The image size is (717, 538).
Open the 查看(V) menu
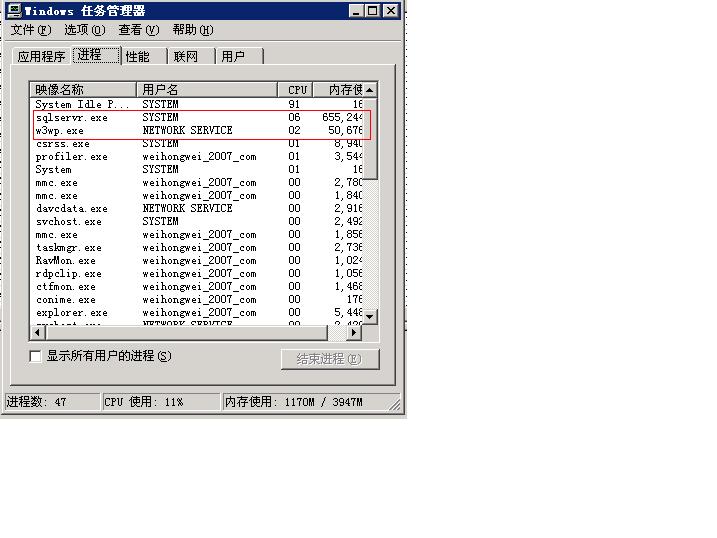pos(139,30)
